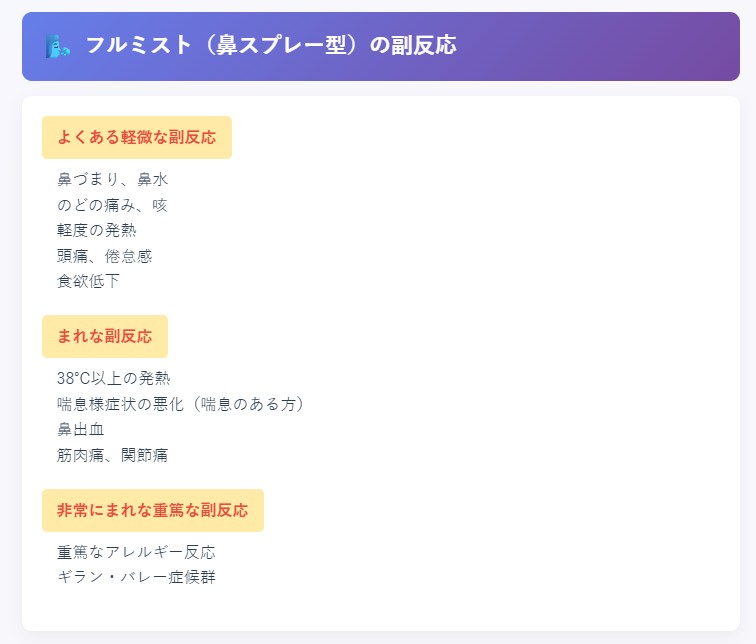
Task: Click the フルミスト（鼻スプレー型）の副反応 header title
Action: point(271,45)
